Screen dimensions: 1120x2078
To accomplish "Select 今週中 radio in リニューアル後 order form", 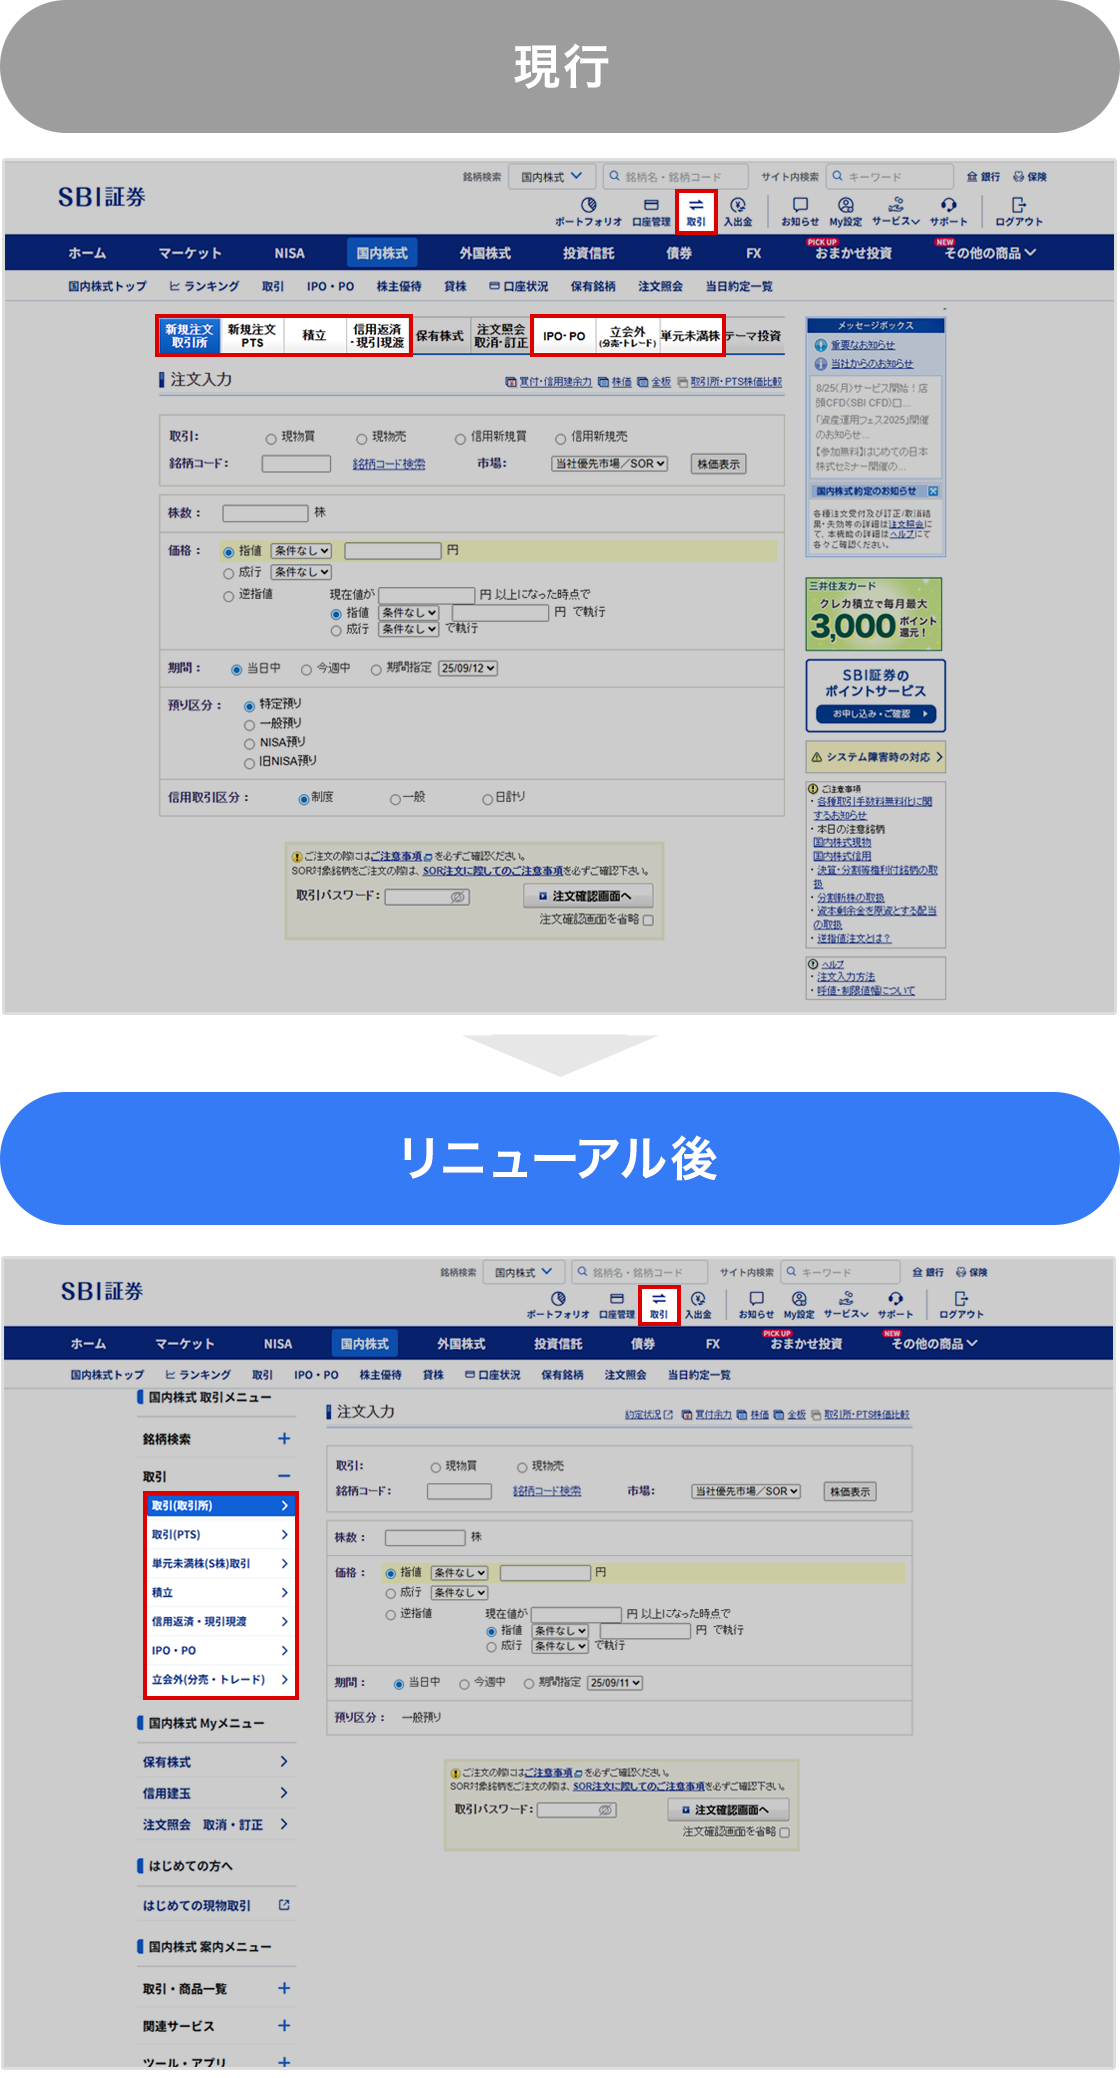I will (464, 1684).
